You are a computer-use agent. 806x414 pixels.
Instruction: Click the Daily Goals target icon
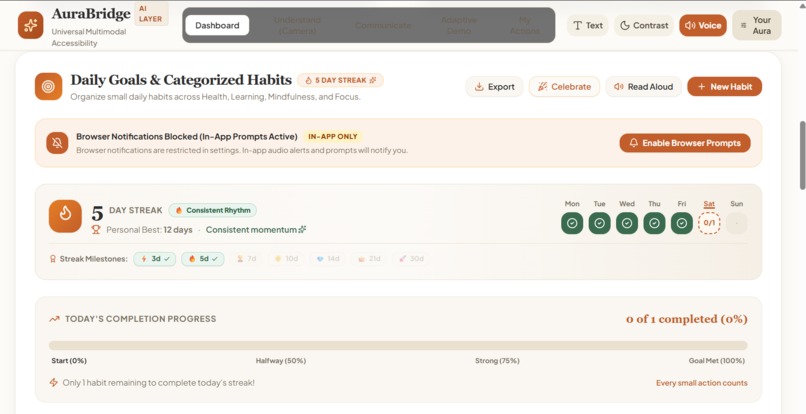pyautogui.click(x=48, y=86)
